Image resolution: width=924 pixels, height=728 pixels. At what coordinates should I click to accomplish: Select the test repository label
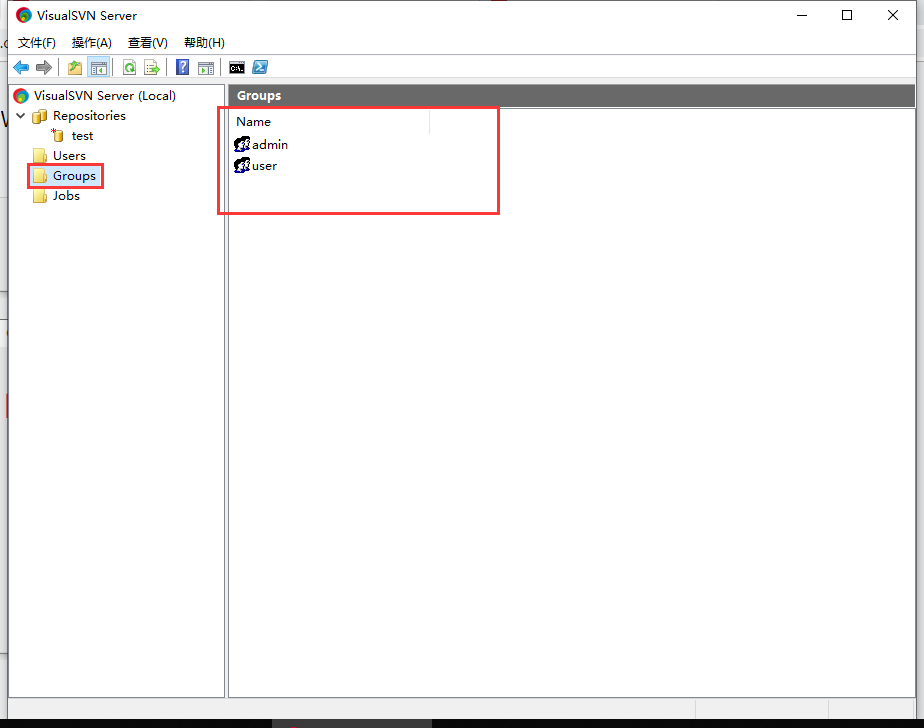pos(82,136)
